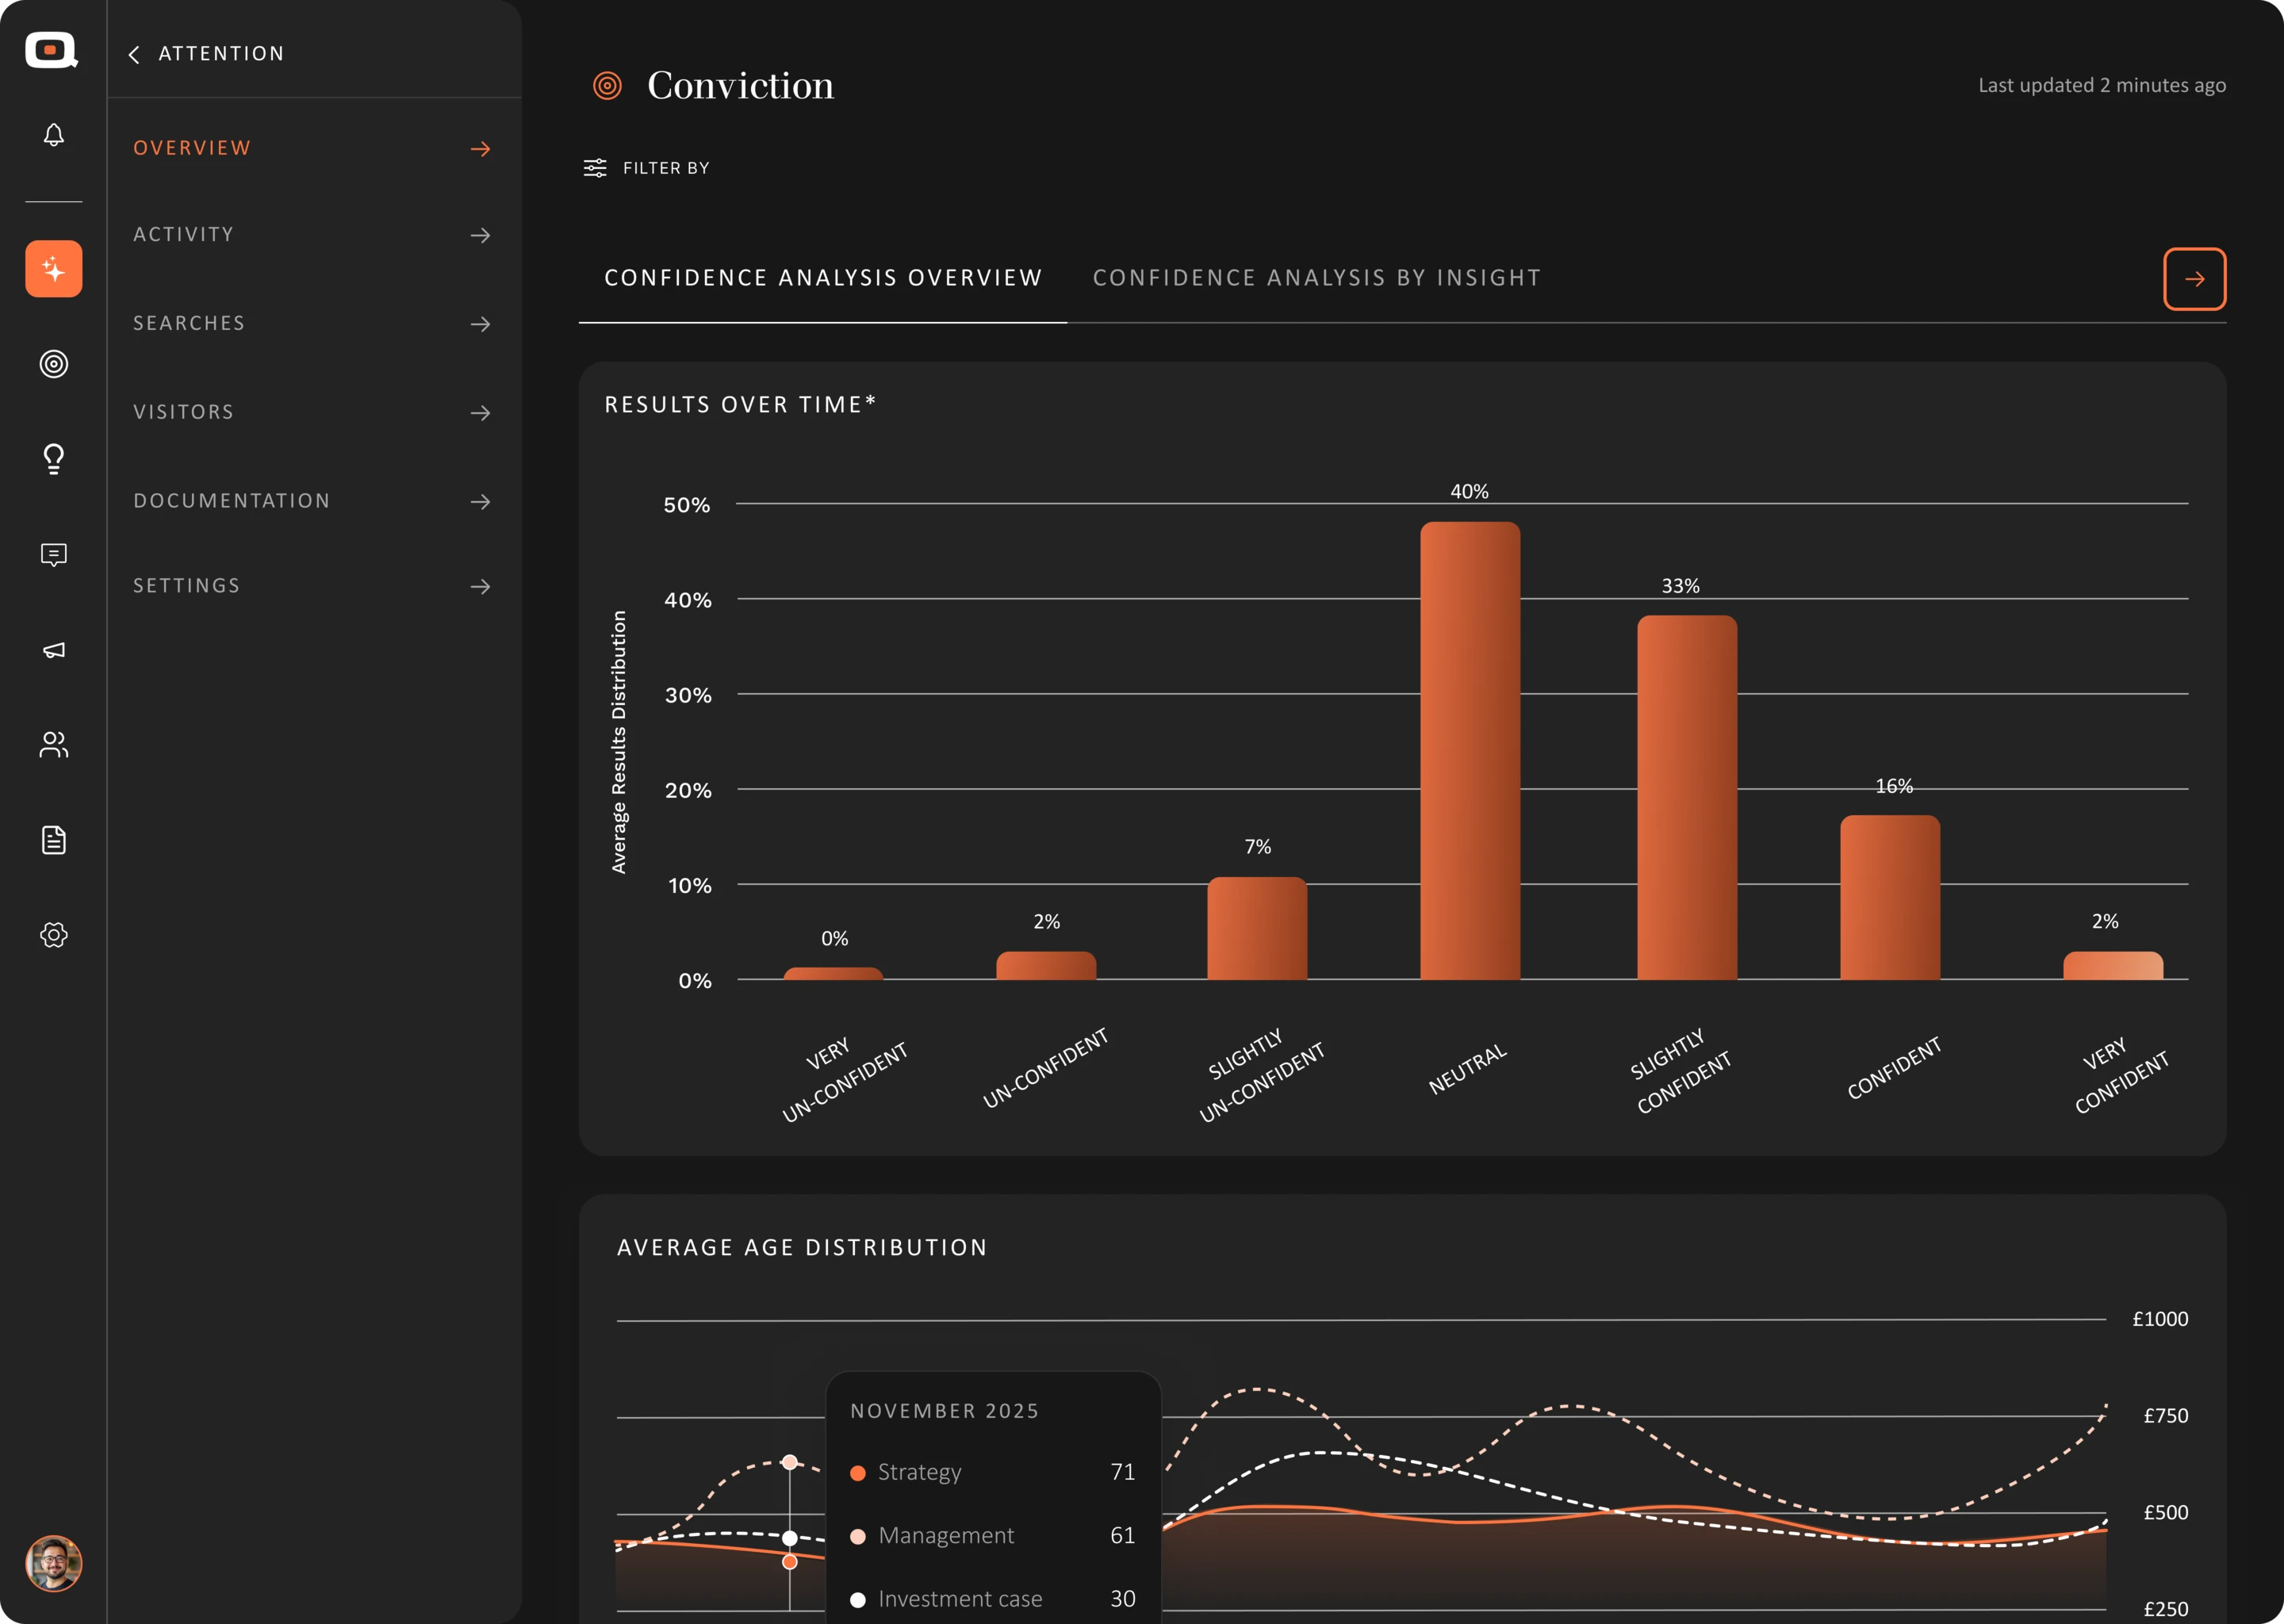Click the Slightly Un-confident 7% bar
2284x1624 pixels.
coord(1257,928)
